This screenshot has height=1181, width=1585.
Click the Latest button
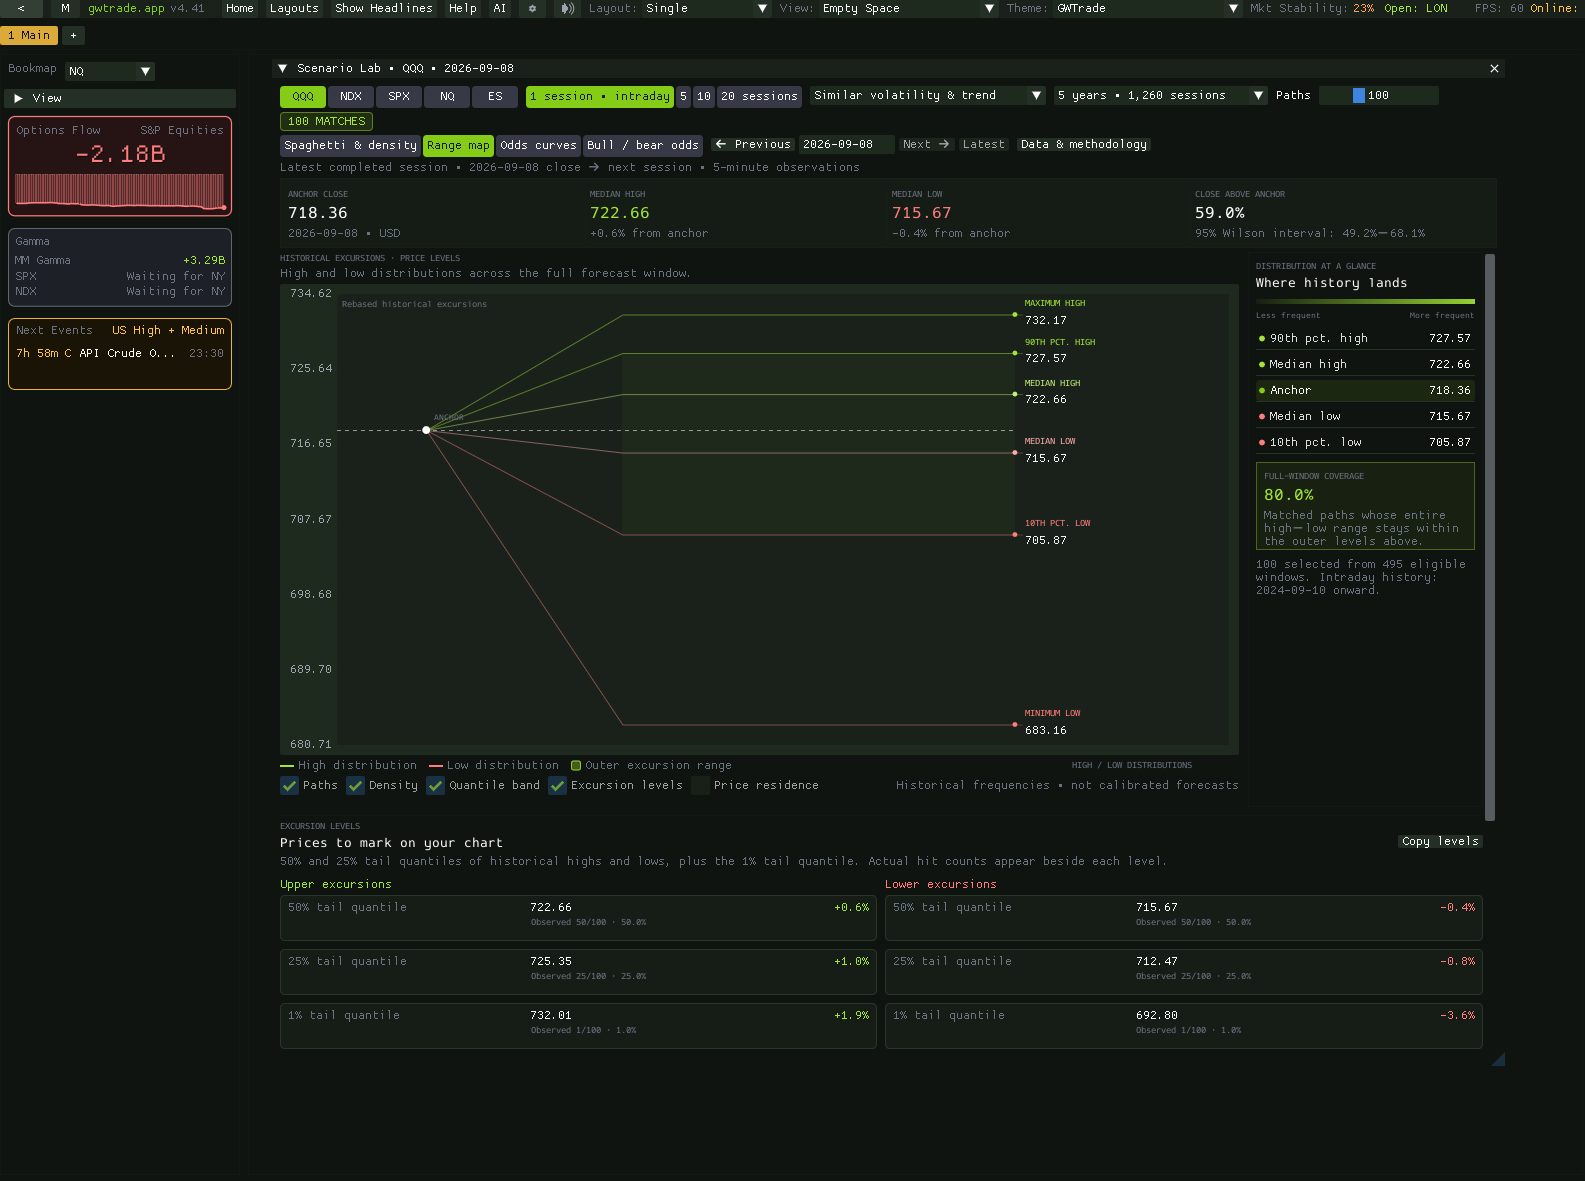click(983, 144)
